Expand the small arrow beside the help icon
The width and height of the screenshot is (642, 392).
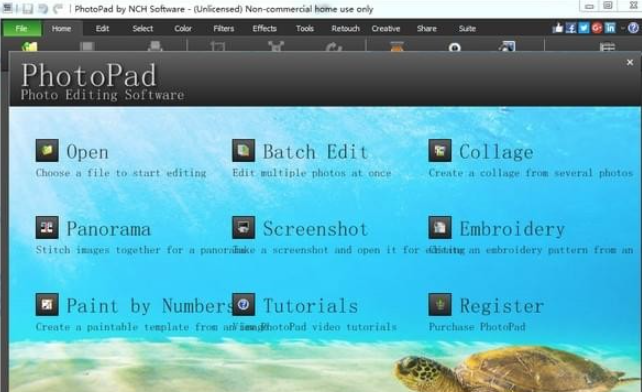622,28
